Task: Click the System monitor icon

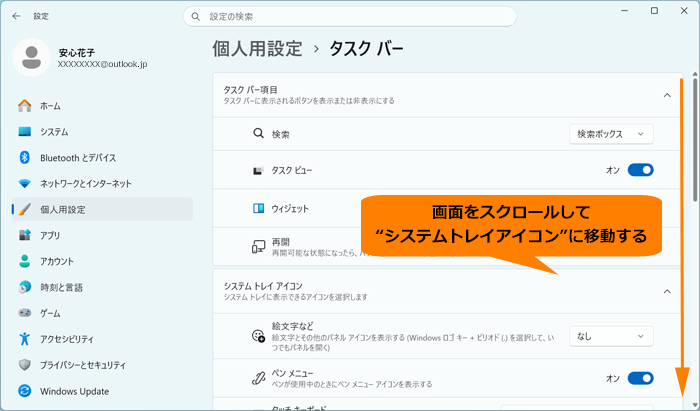Action: [x=25, y=132]
